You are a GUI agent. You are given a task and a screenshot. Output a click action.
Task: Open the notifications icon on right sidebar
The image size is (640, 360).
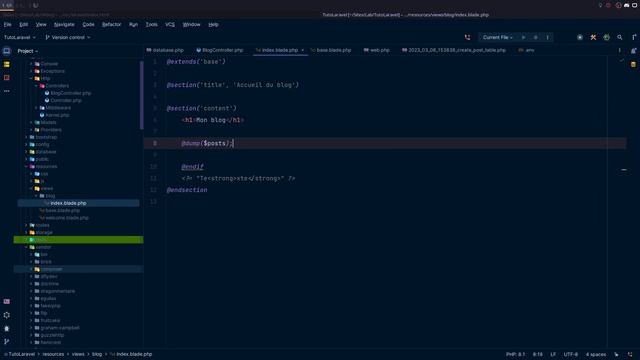tap(633, 51)
